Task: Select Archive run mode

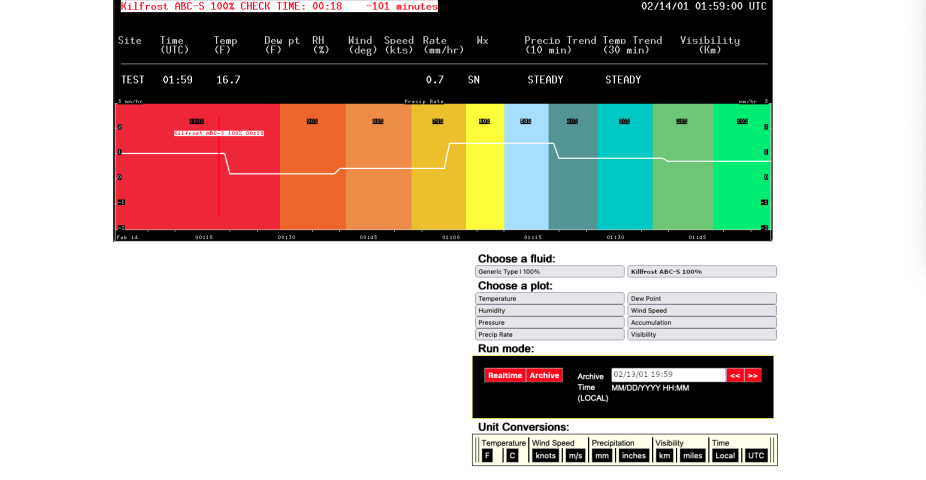Action: [544, 375]
